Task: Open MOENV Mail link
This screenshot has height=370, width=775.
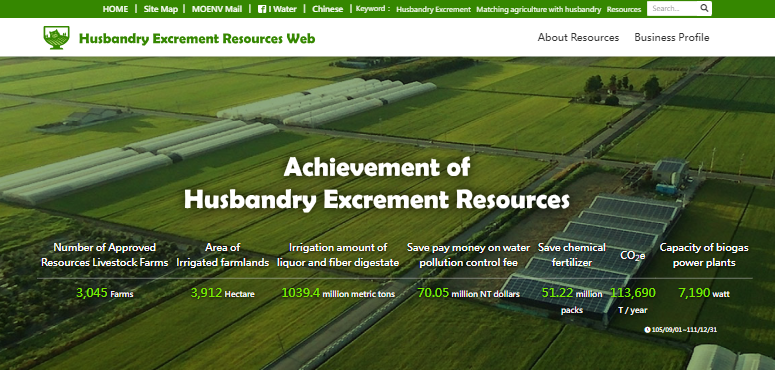Action: click(x=217, y=9)
